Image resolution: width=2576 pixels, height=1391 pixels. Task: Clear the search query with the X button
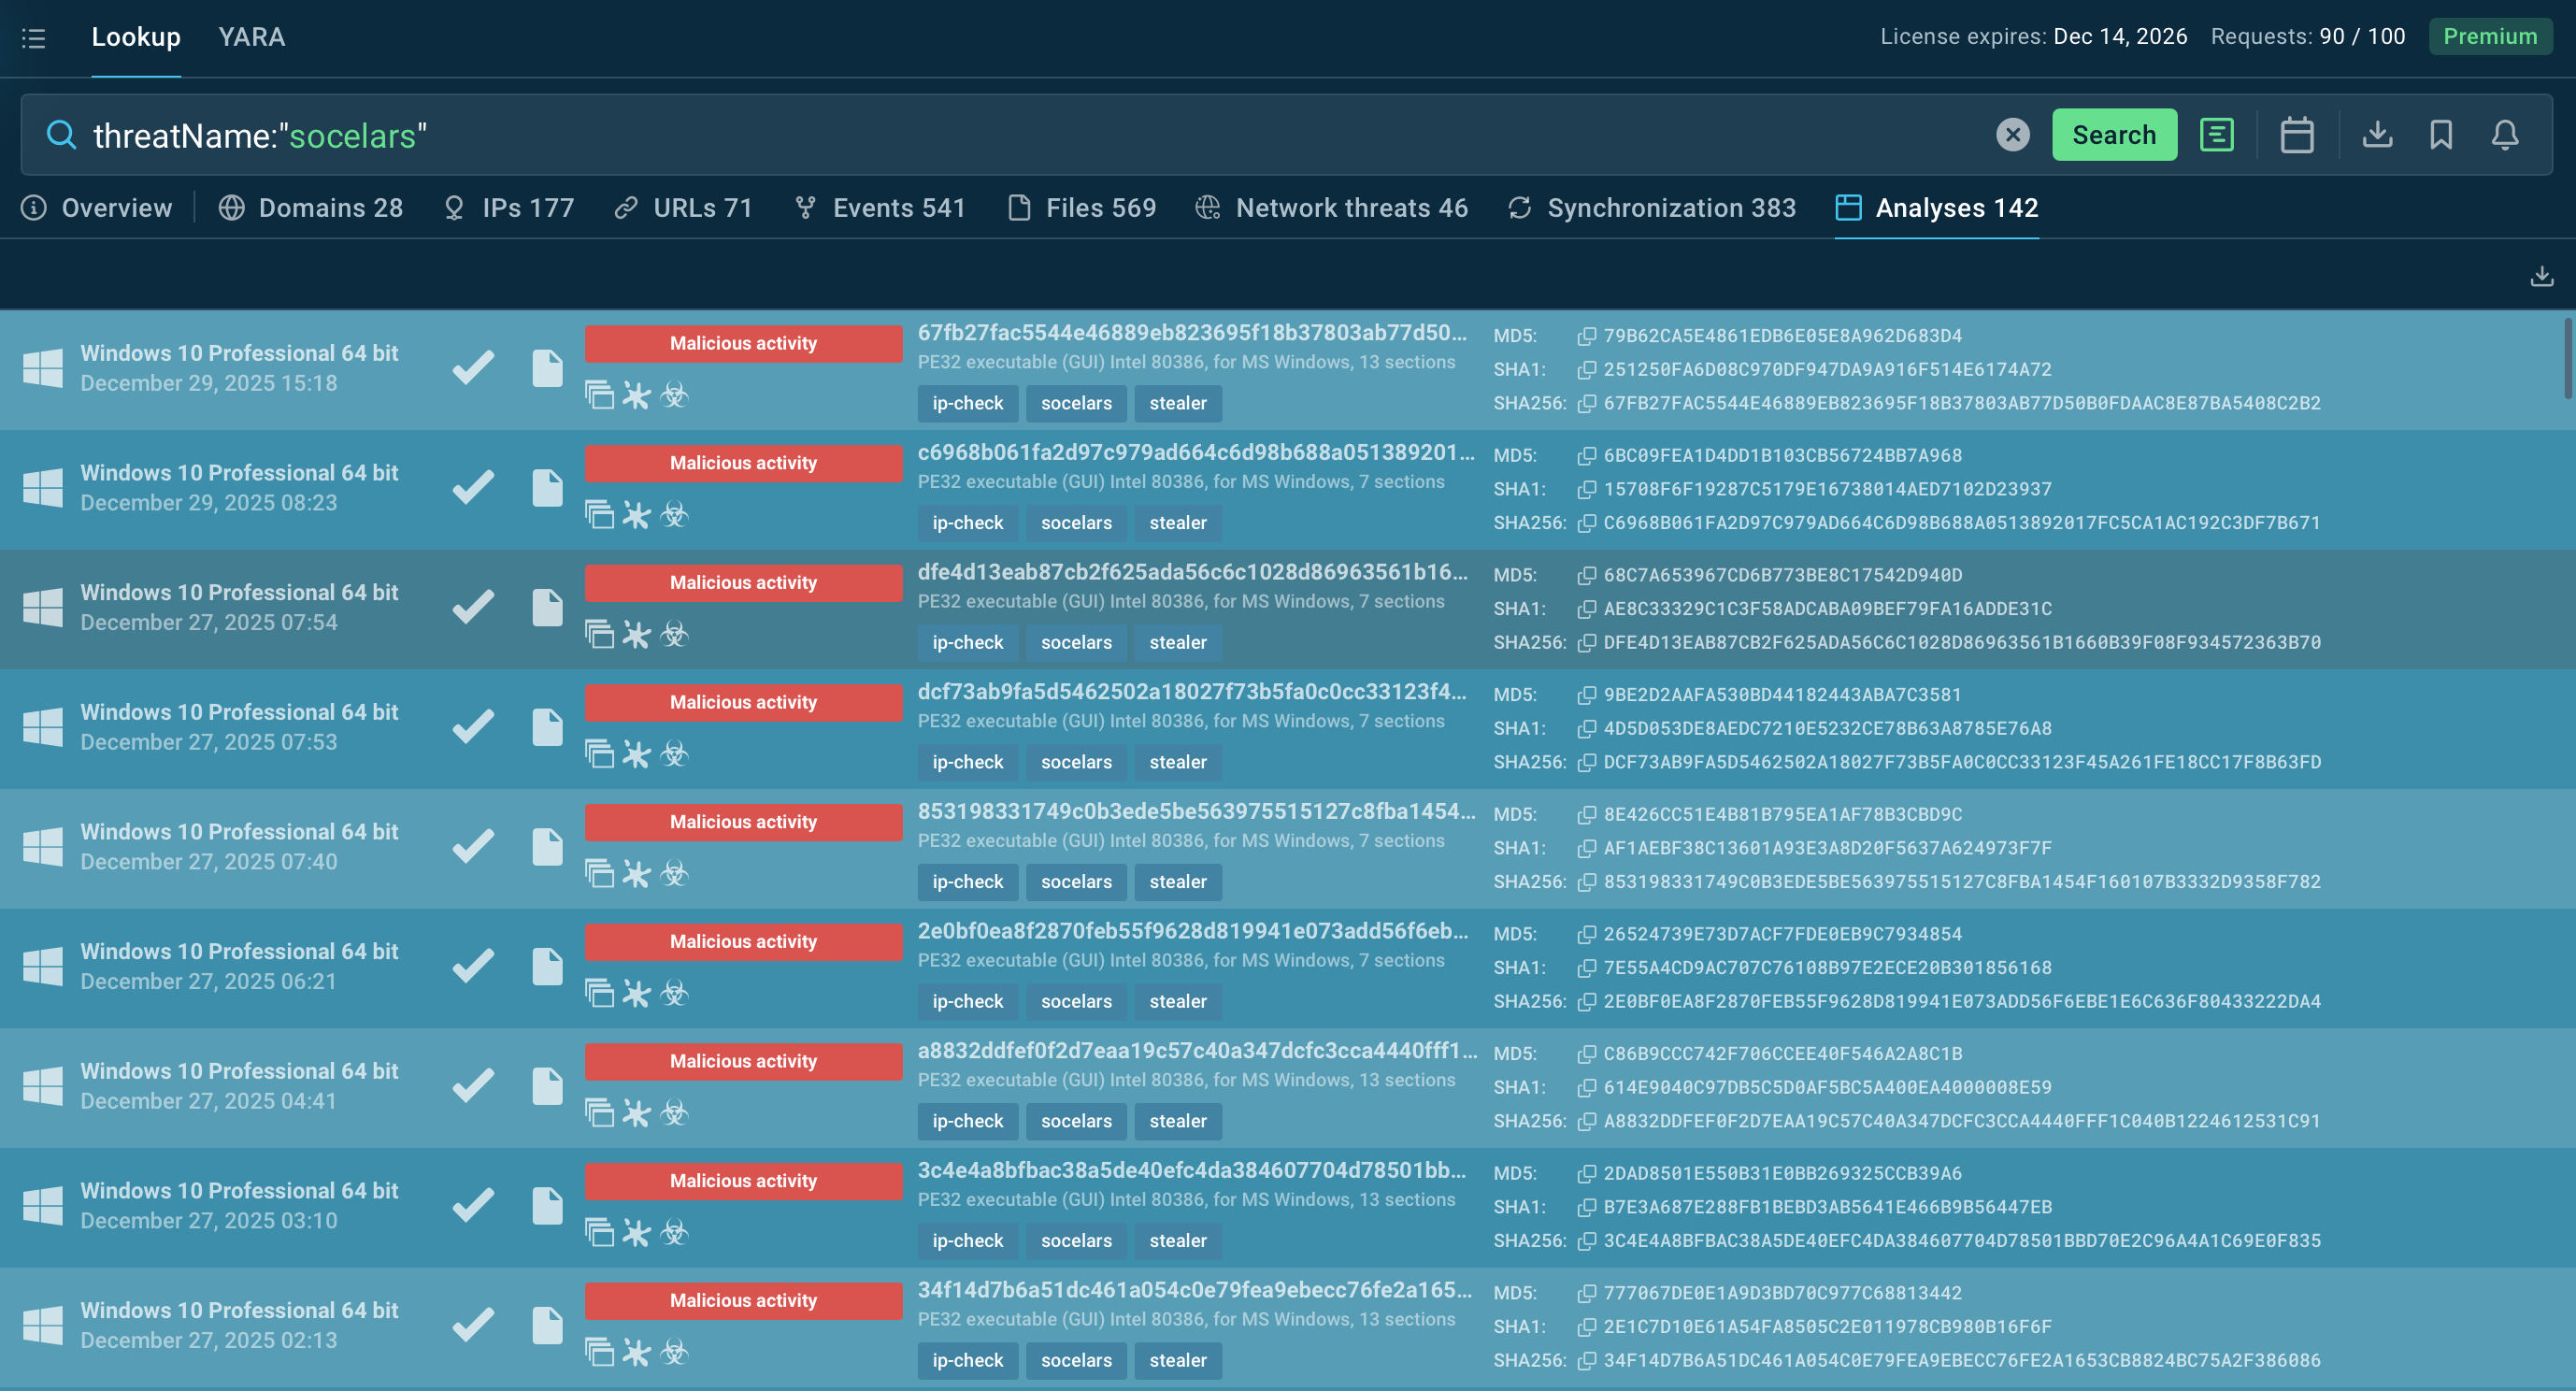(x=2013, y=135)
